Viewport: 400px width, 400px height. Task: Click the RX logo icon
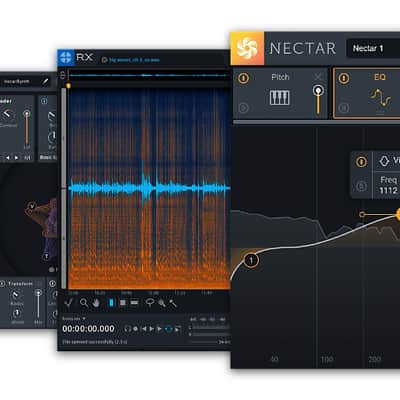[x=66, y=58]
